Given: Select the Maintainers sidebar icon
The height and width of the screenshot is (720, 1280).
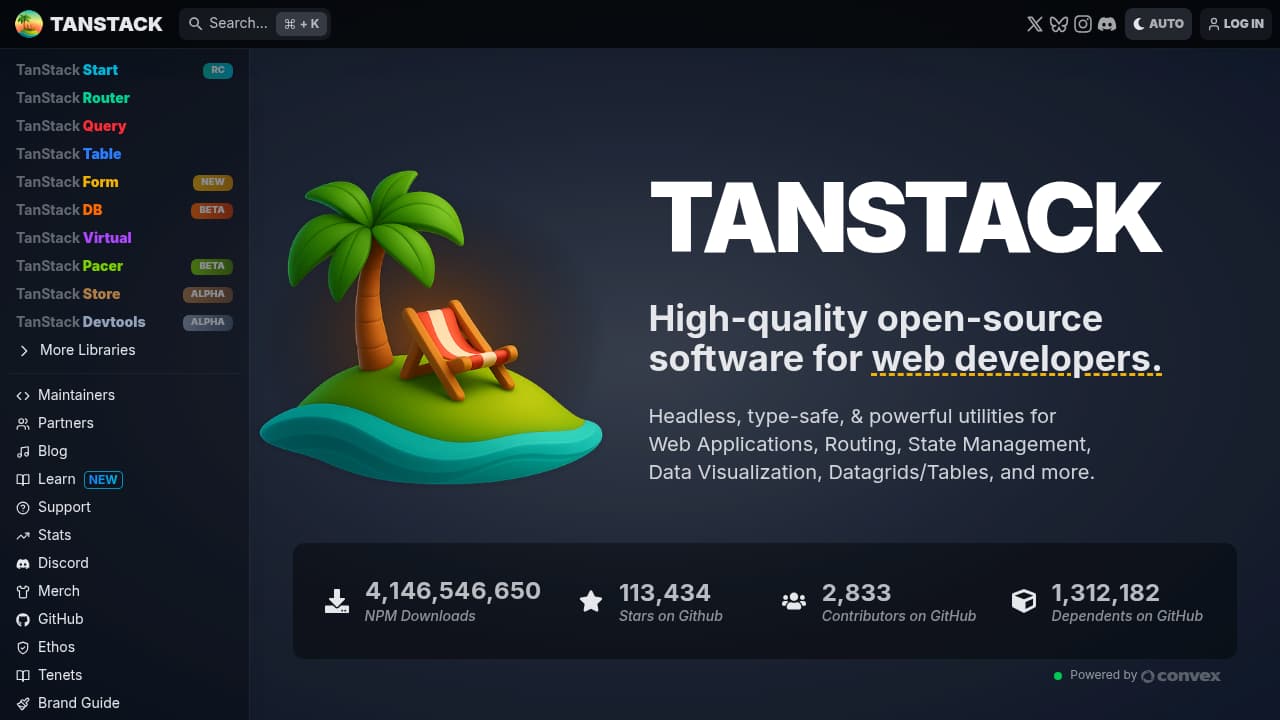Looking at the screenshot, I should click(x=22, y=395).
